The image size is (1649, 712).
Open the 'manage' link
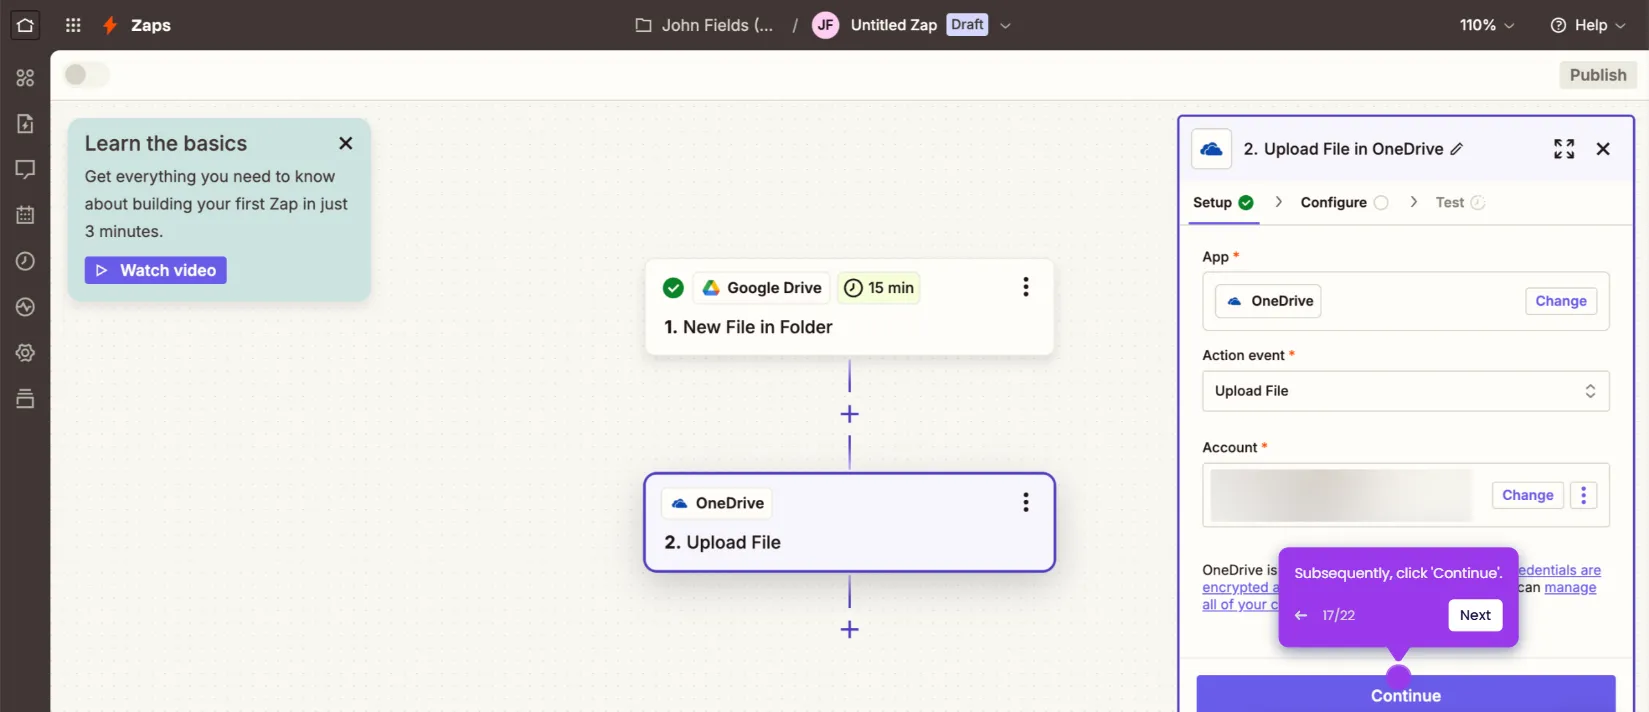click(x=1570, y=587)
